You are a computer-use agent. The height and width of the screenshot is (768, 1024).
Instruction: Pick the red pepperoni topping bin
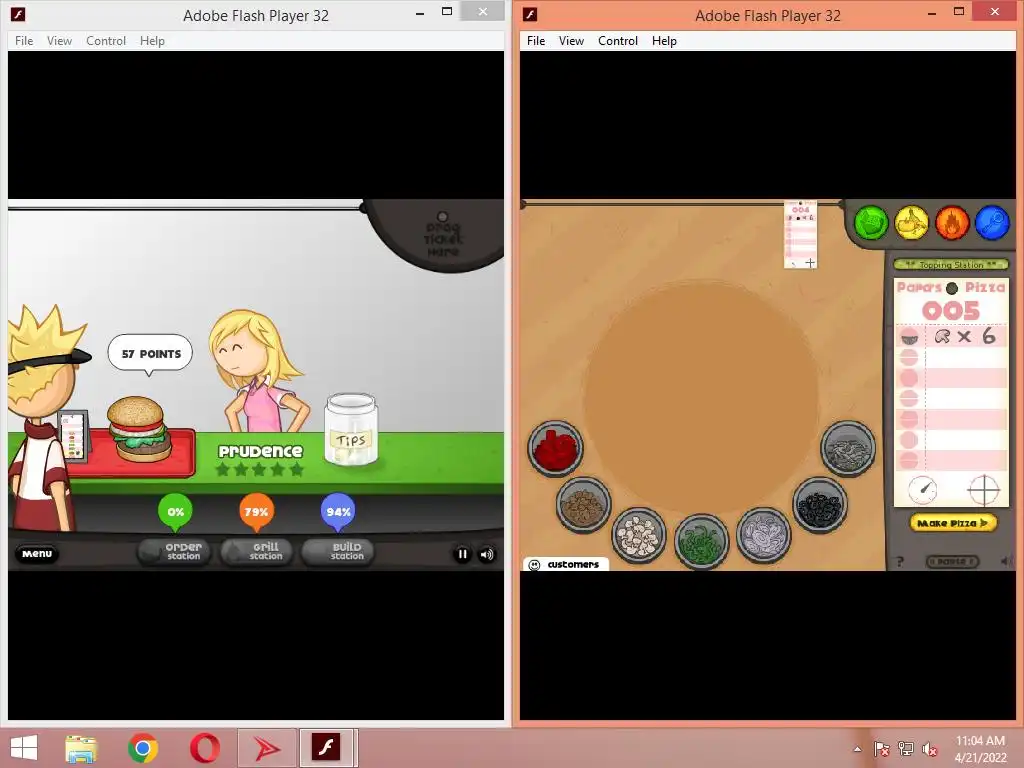[555, 449]
